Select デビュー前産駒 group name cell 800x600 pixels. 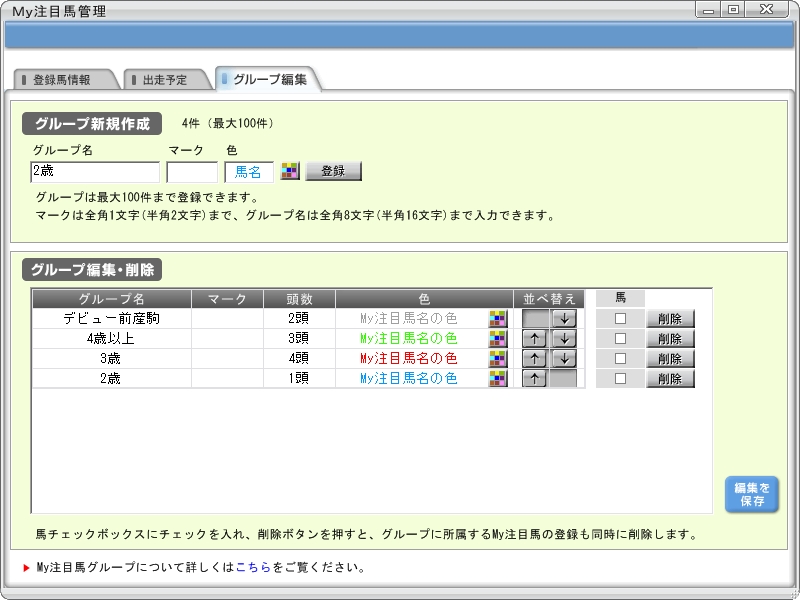tap(112, 318)
